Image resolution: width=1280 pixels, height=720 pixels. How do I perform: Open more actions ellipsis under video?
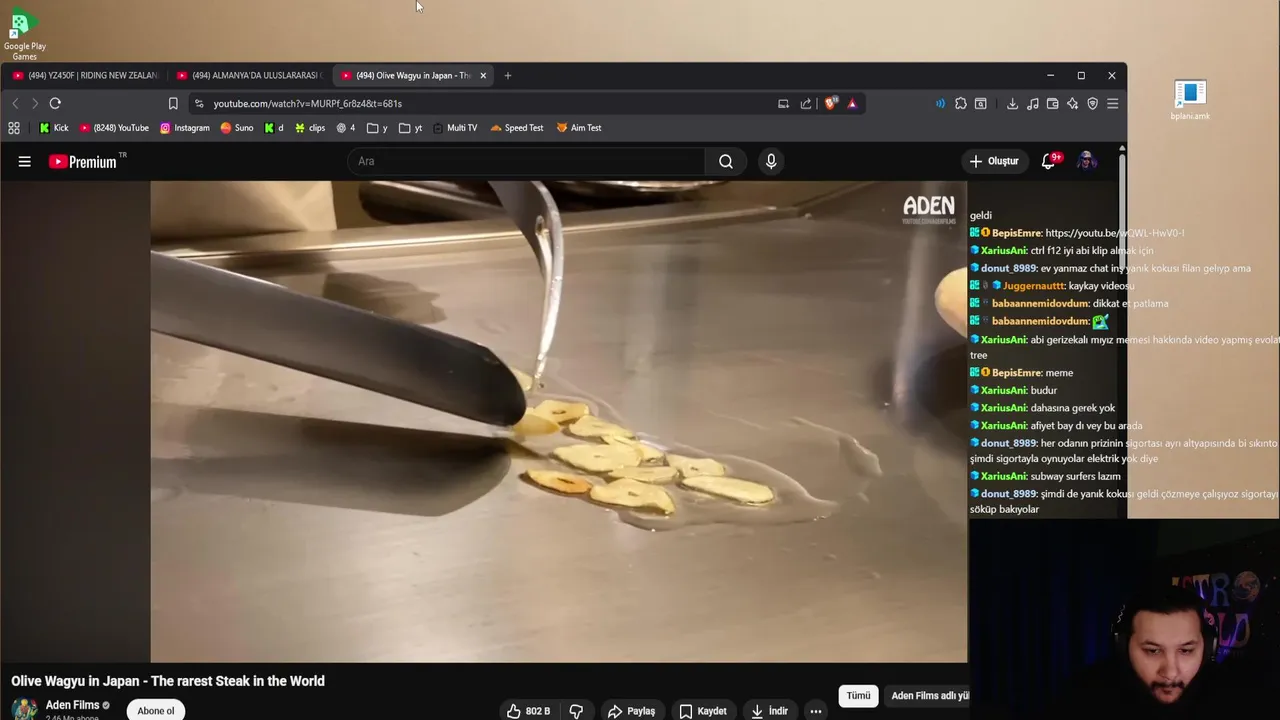tap(816, 711)
